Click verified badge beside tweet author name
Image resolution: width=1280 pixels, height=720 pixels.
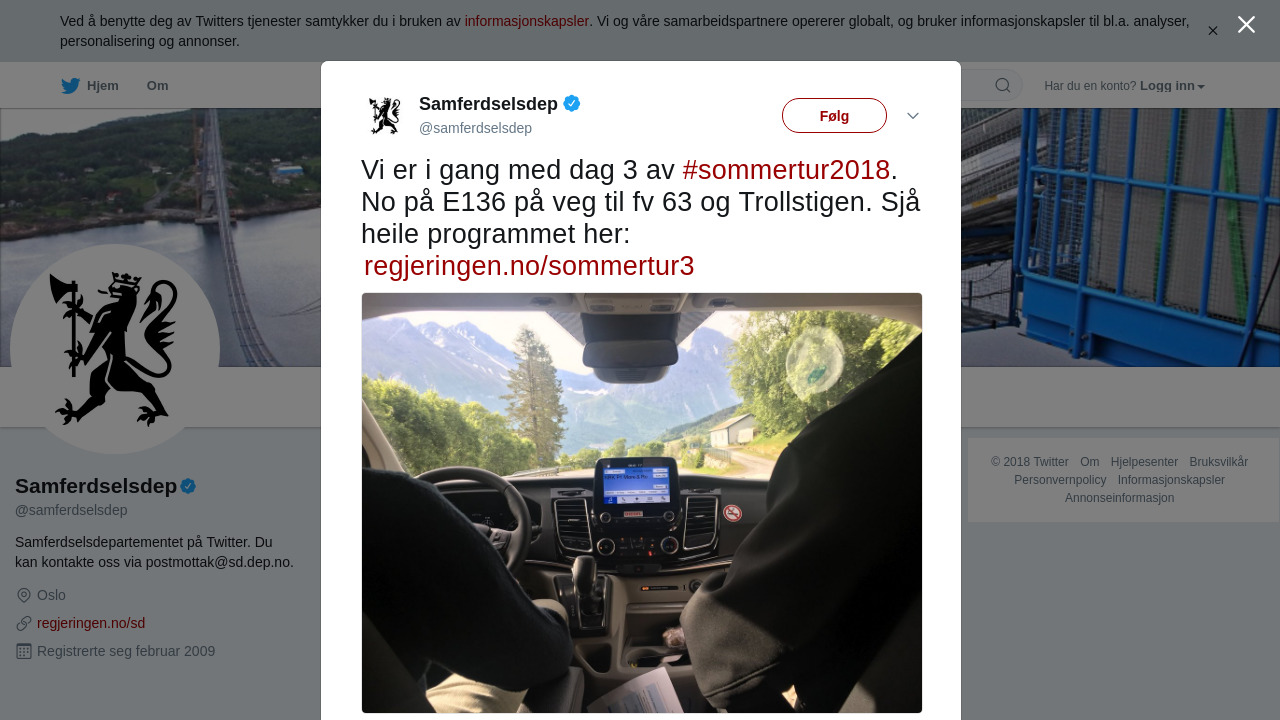tap(572, 103)
